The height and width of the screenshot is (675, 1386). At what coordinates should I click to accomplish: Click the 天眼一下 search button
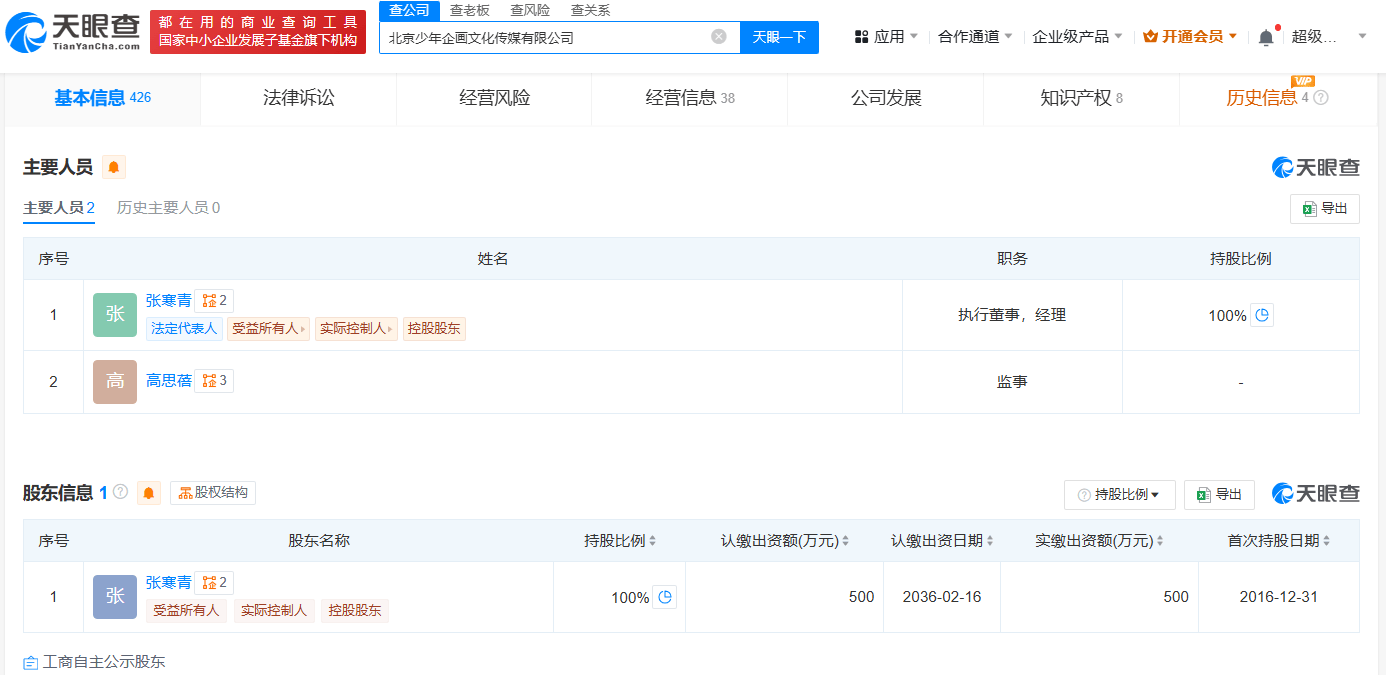click(779, 37)
